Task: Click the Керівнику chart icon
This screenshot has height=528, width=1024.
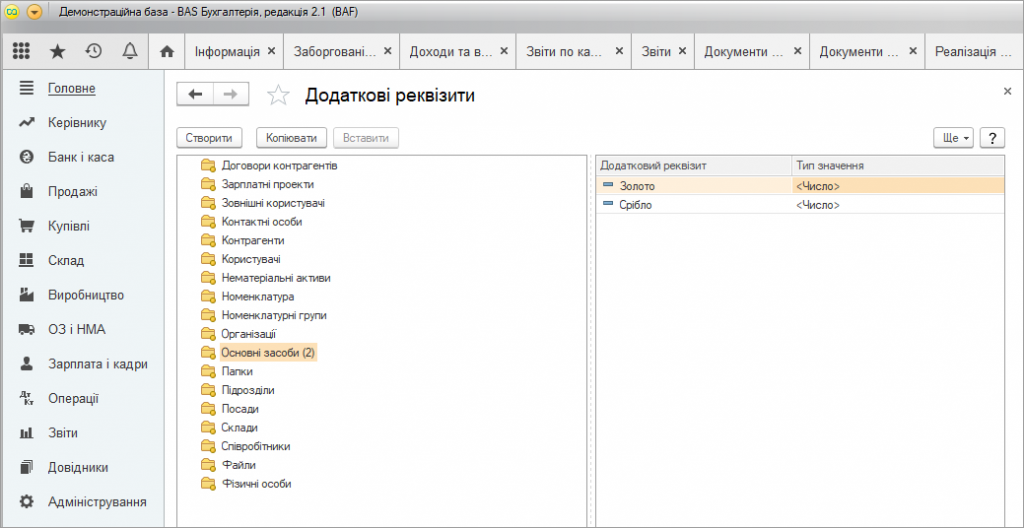Action: (x=26, y=122)
